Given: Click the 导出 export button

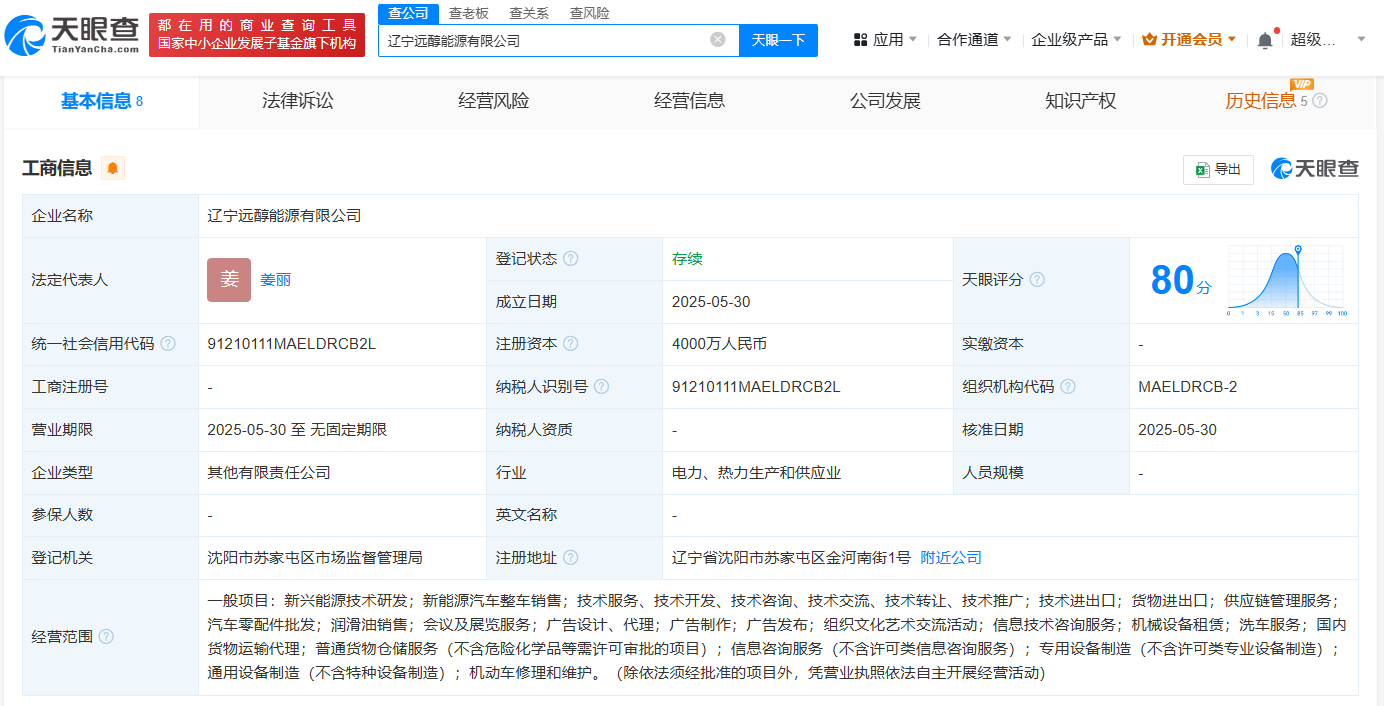Looking at the screenshot, I should [1218, 170].
